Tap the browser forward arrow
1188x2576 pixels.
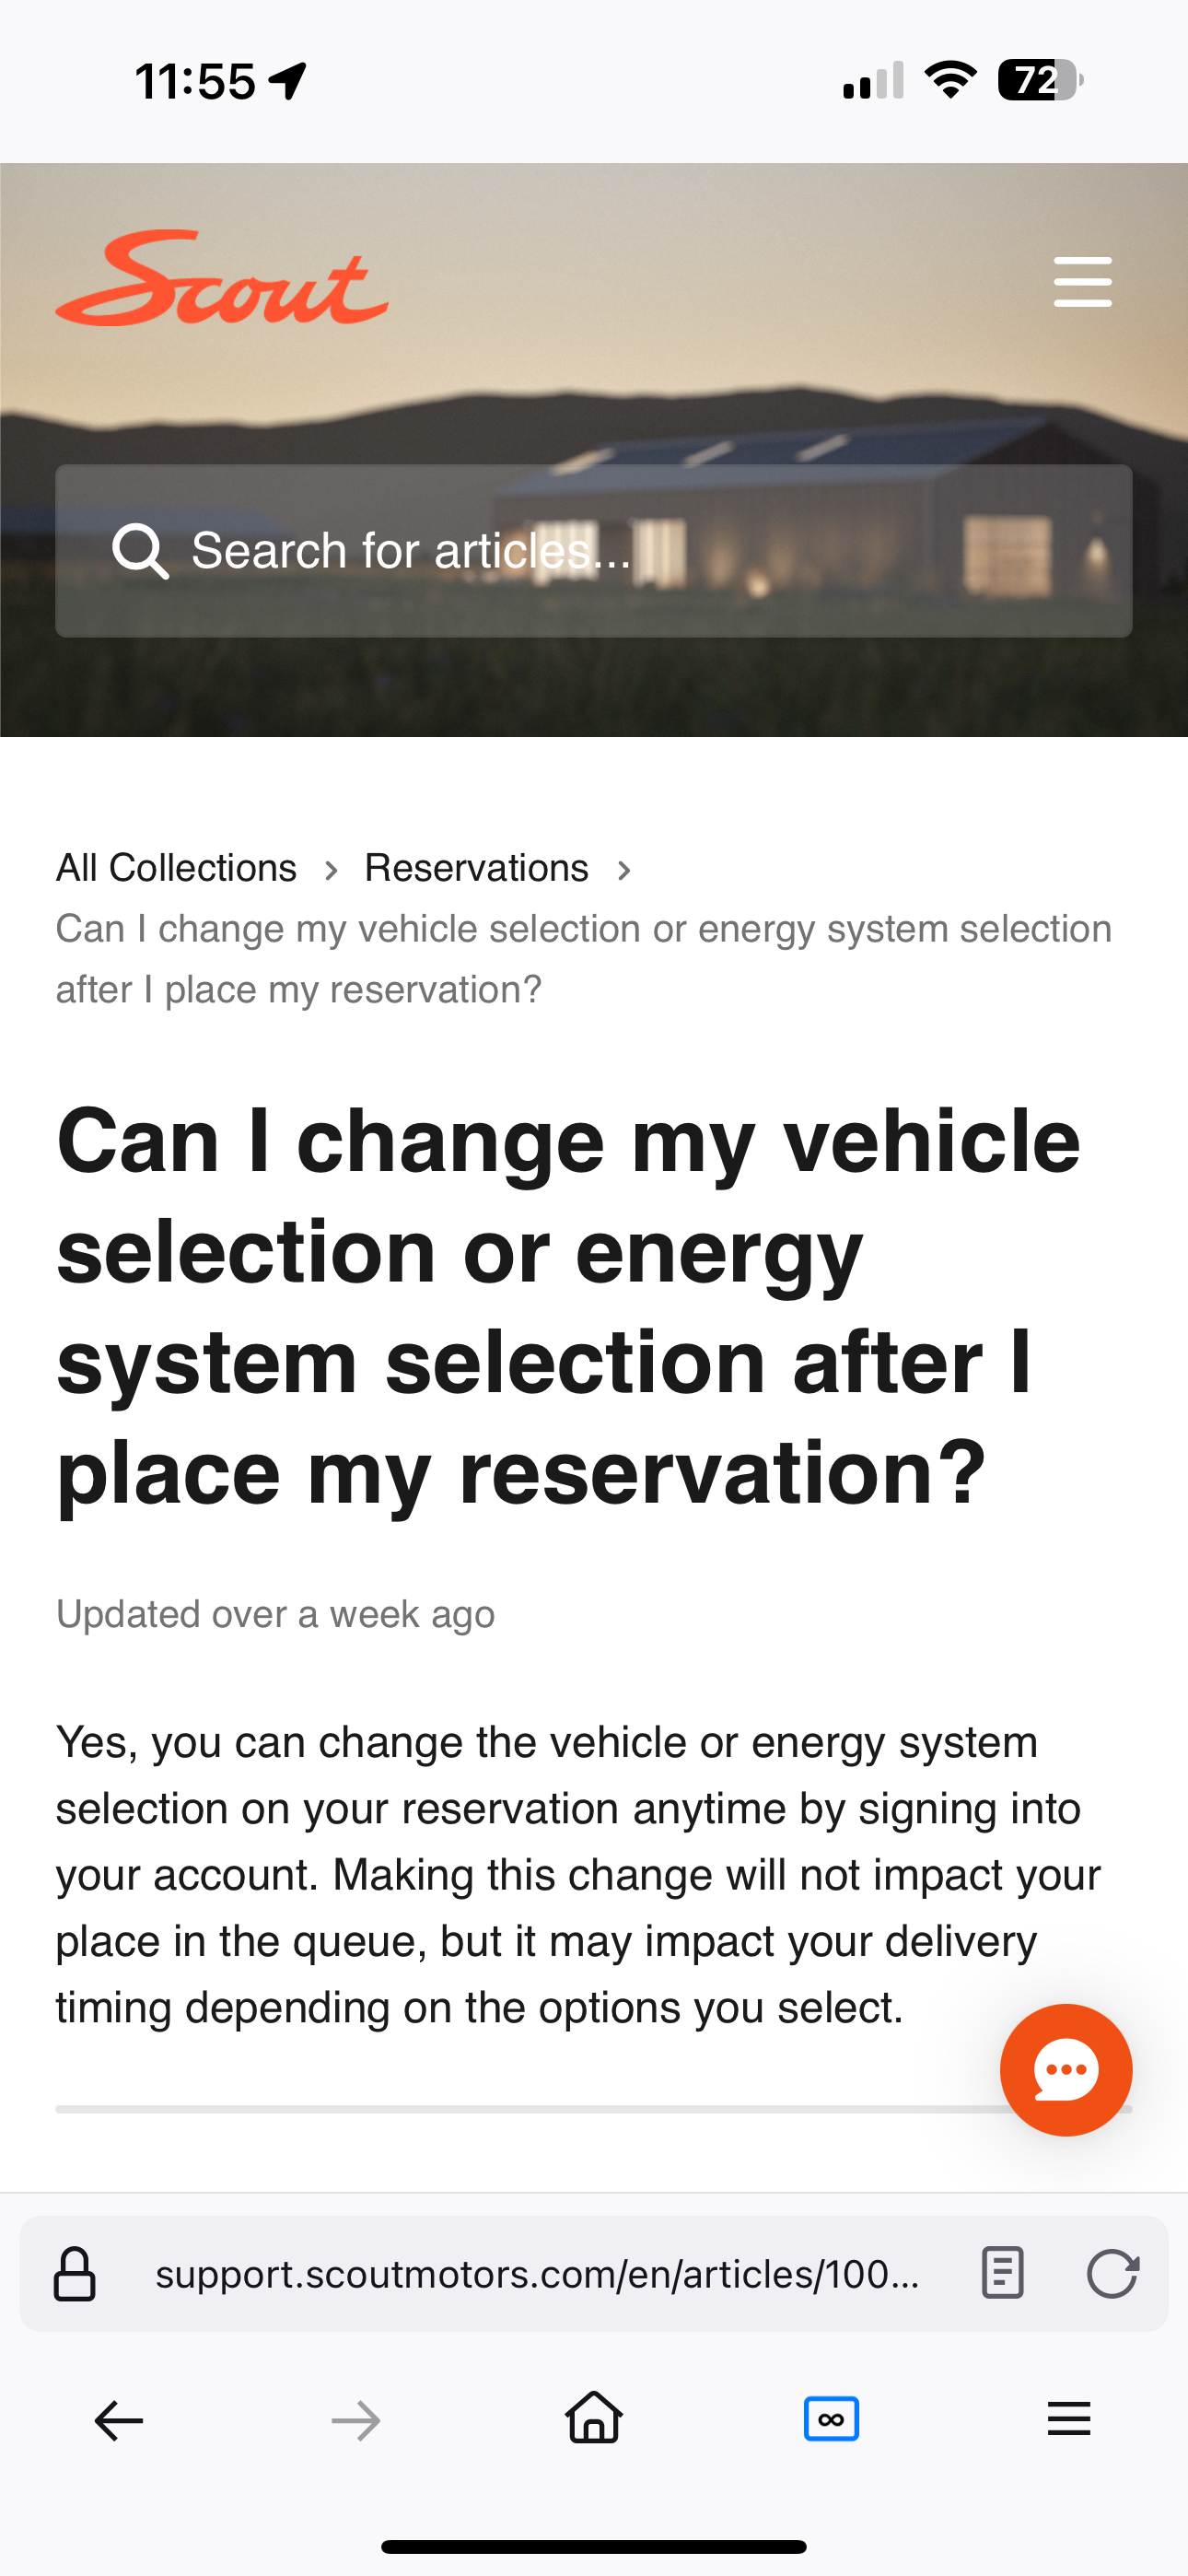[x=356, y=2421]
